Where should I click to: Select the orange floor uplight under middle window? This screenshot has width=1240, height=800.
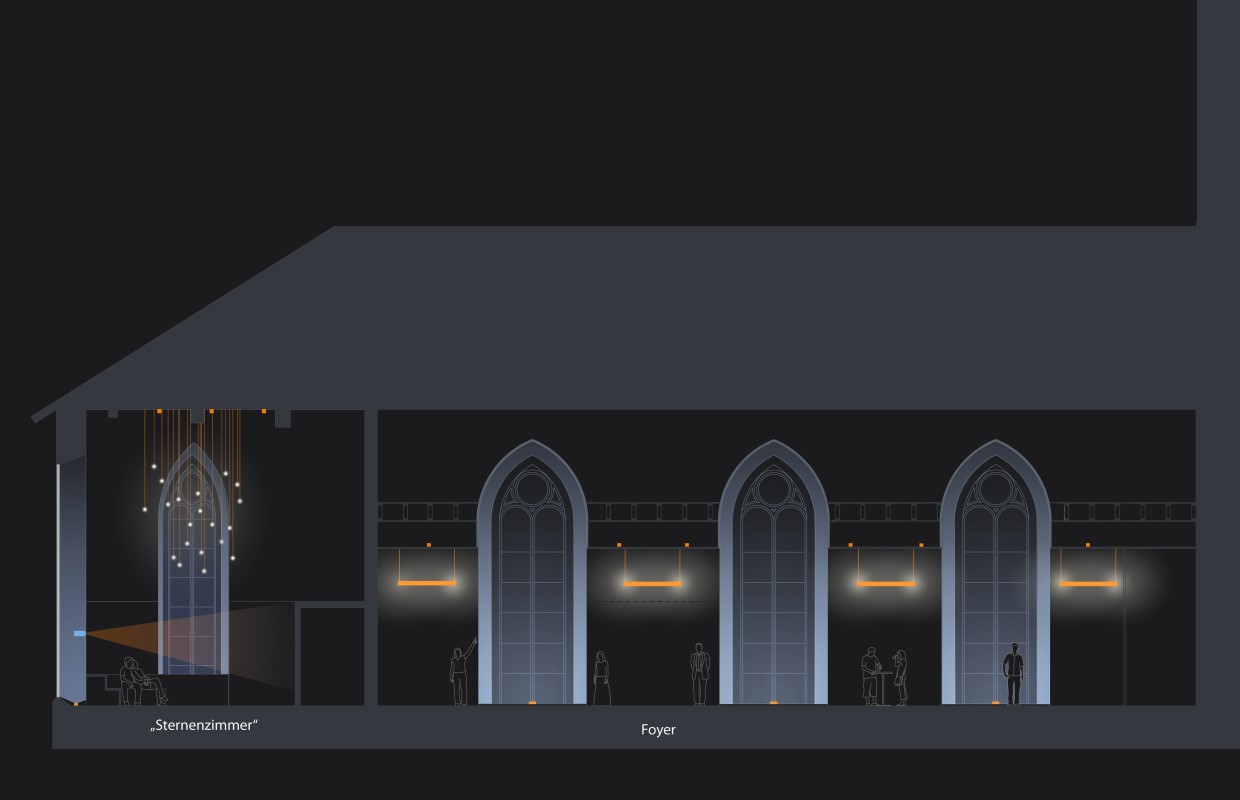click(x=773, y=703)
